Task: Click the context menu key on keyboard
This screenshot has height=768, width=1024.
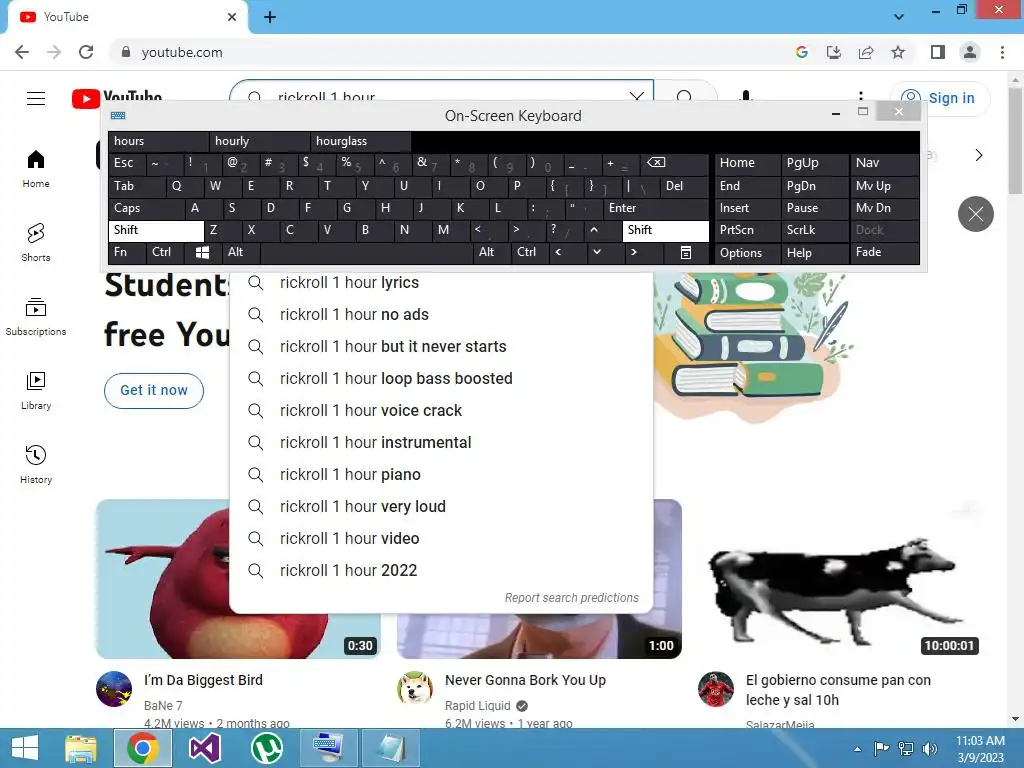Action: click(685, 252)
